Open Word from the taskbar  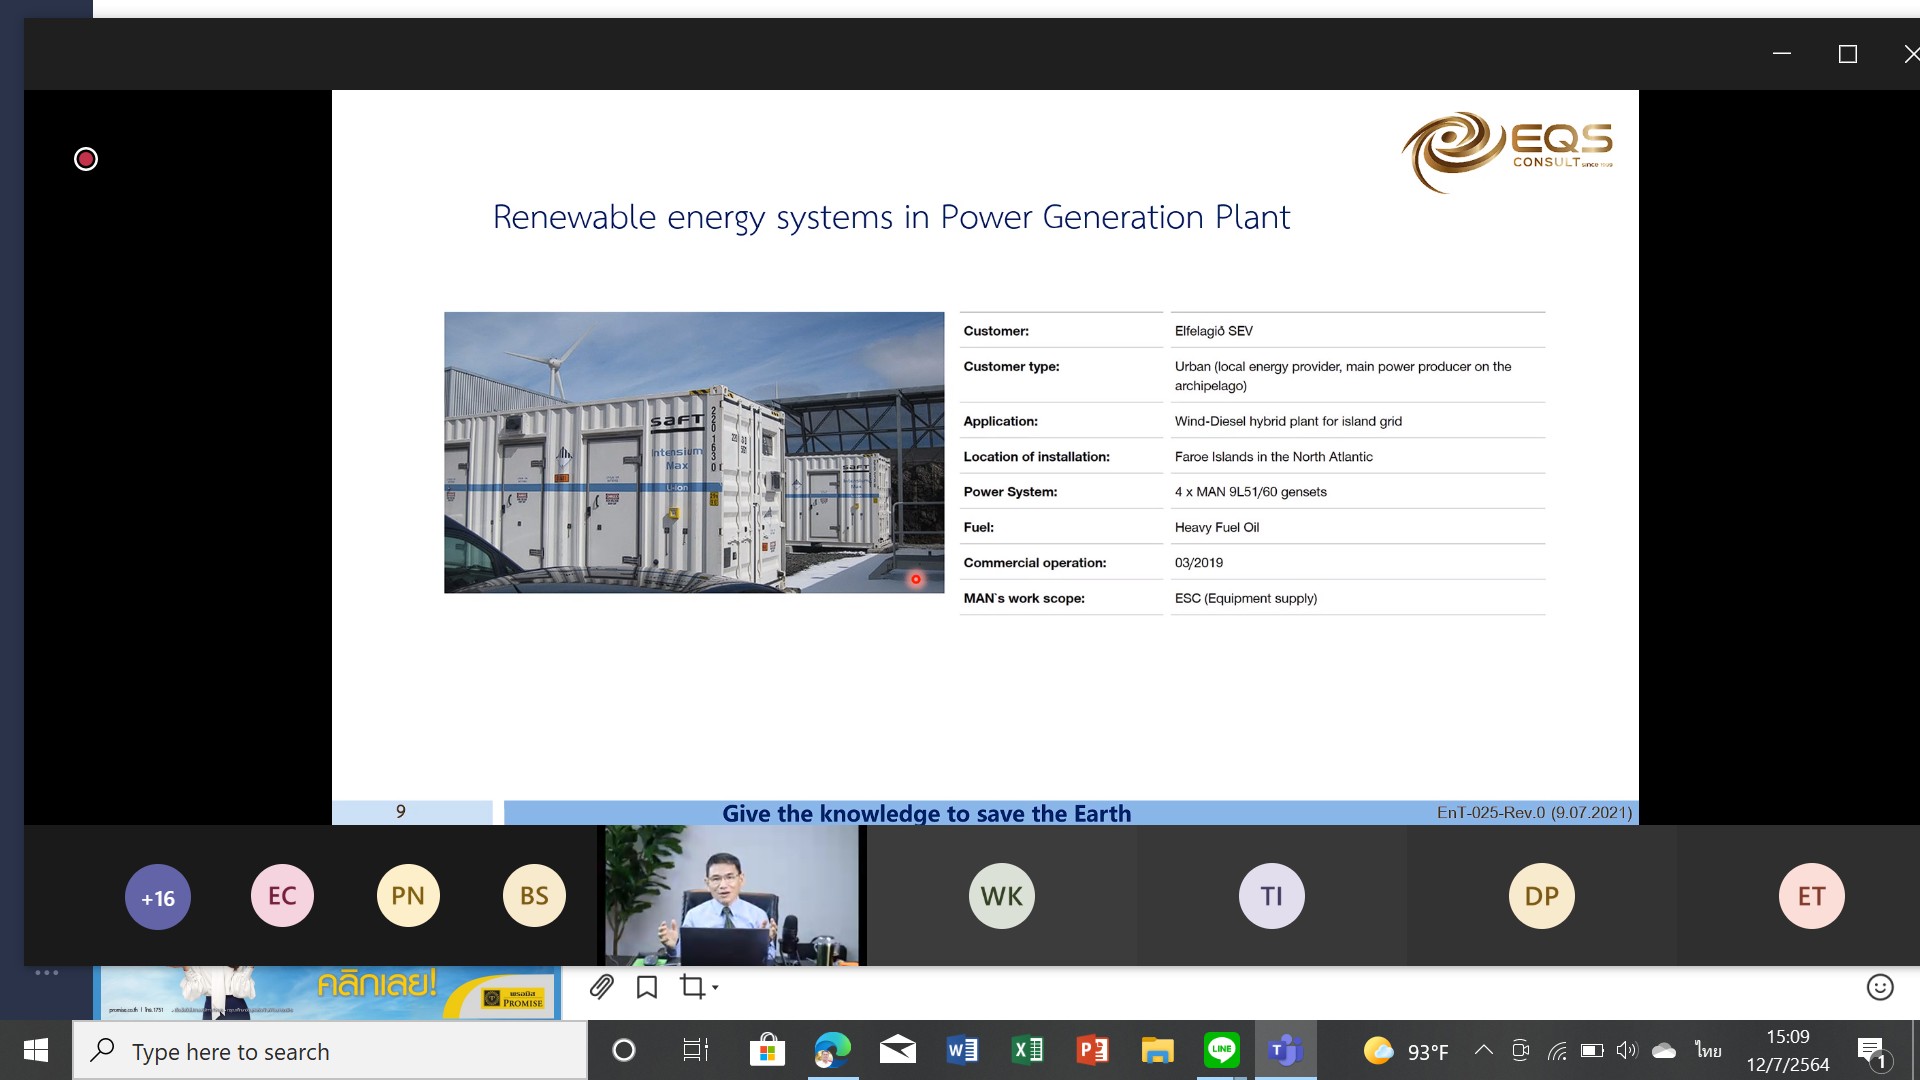pyautogui.click(x=962, y=1050)
